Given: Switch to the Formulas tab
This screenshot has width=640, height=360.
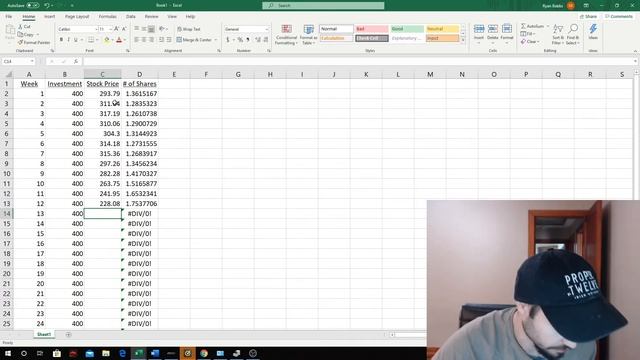Looking at the screenshot, I should (107, 16).
